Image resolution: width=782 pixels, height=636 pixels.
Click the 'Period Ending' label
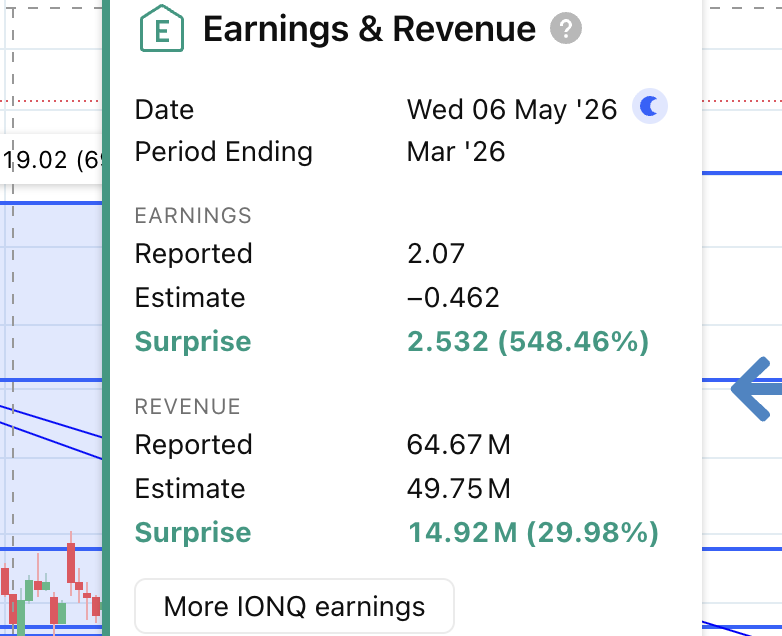tap(223, 151)
